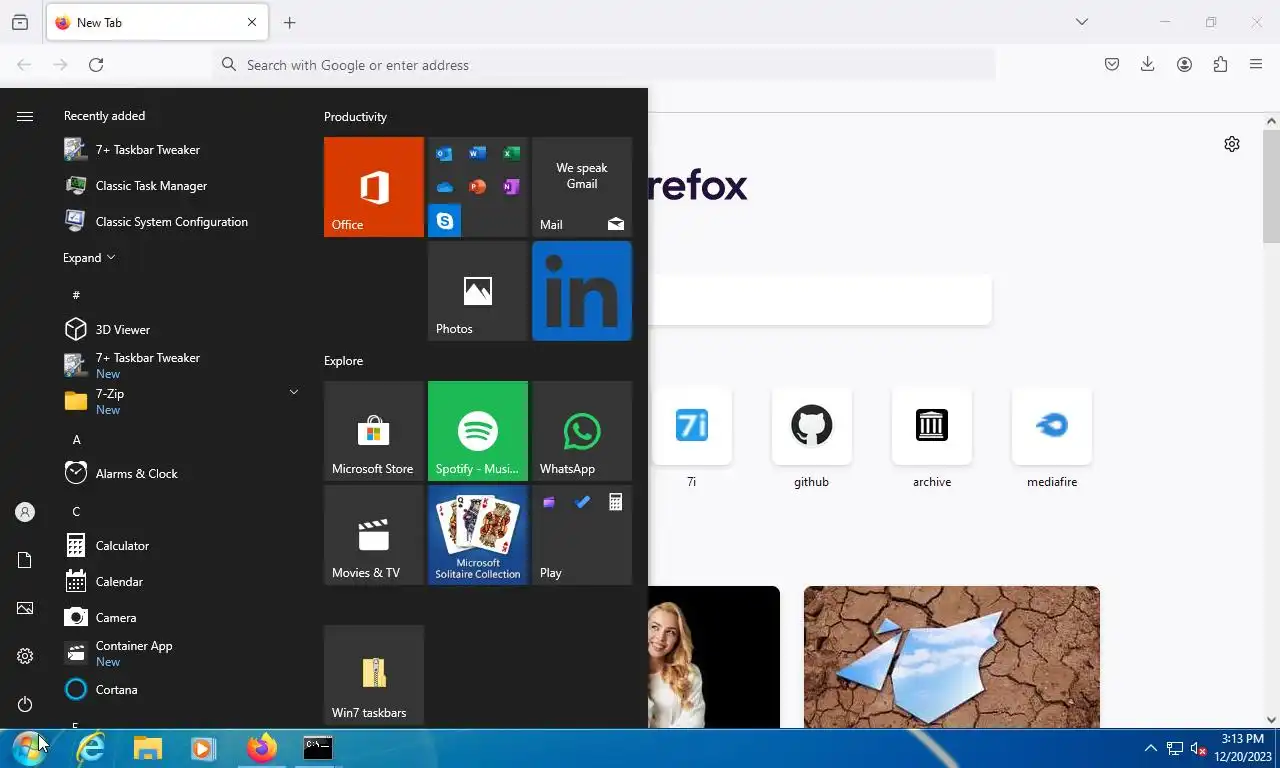Expand the Start hamburger menu

(x=25, y=116)
